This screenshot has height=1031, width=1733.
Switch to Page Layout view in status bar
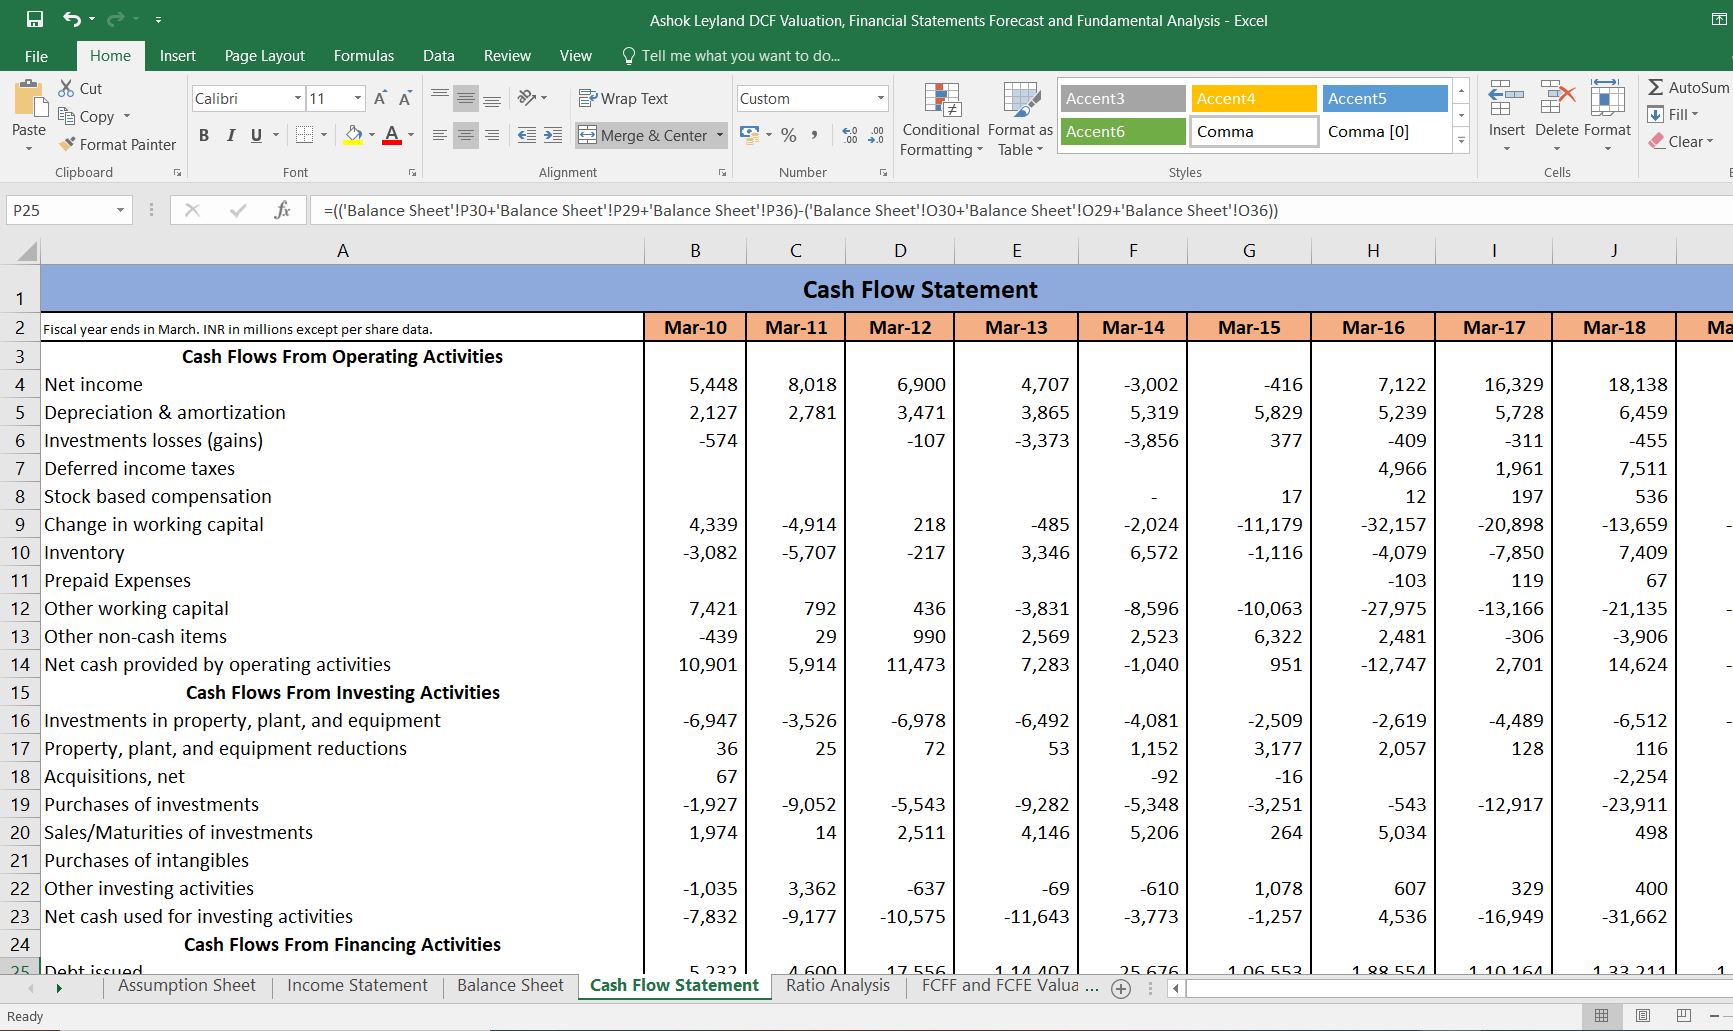(x=1643, y=1016)
